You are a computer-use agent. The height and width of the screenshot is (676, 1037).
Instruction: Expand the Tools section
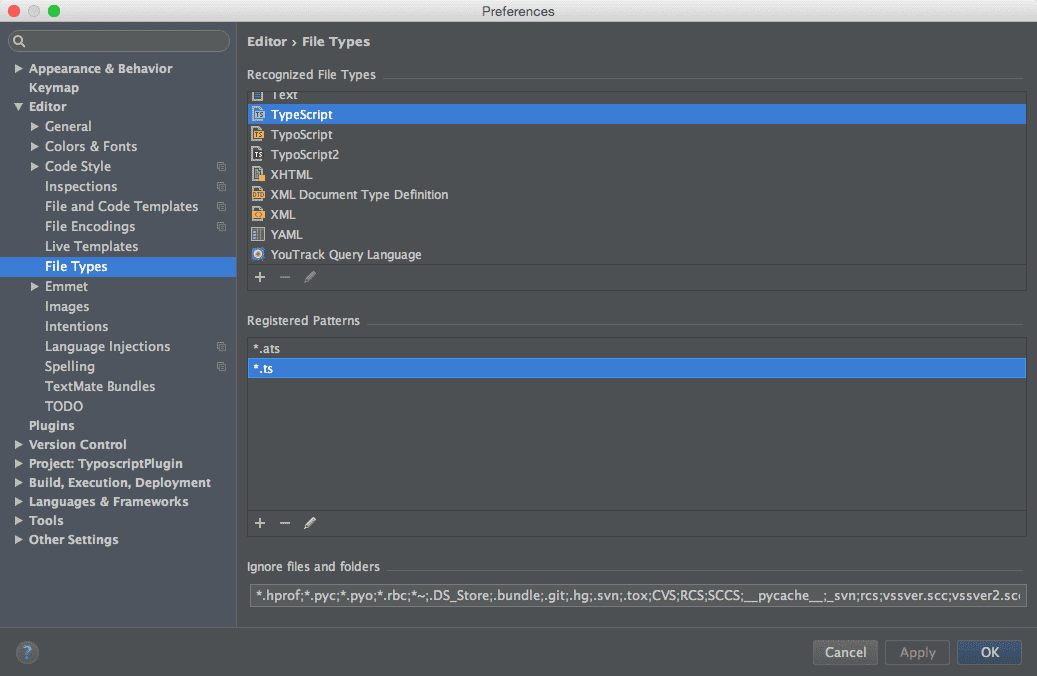click(x=19, y=521)
